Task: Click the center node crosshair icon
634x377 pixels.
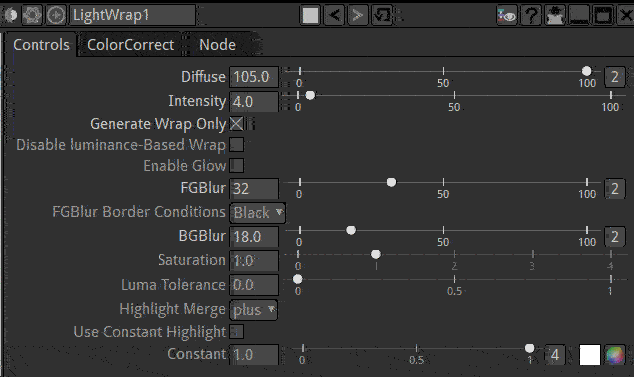Action: 56,15
